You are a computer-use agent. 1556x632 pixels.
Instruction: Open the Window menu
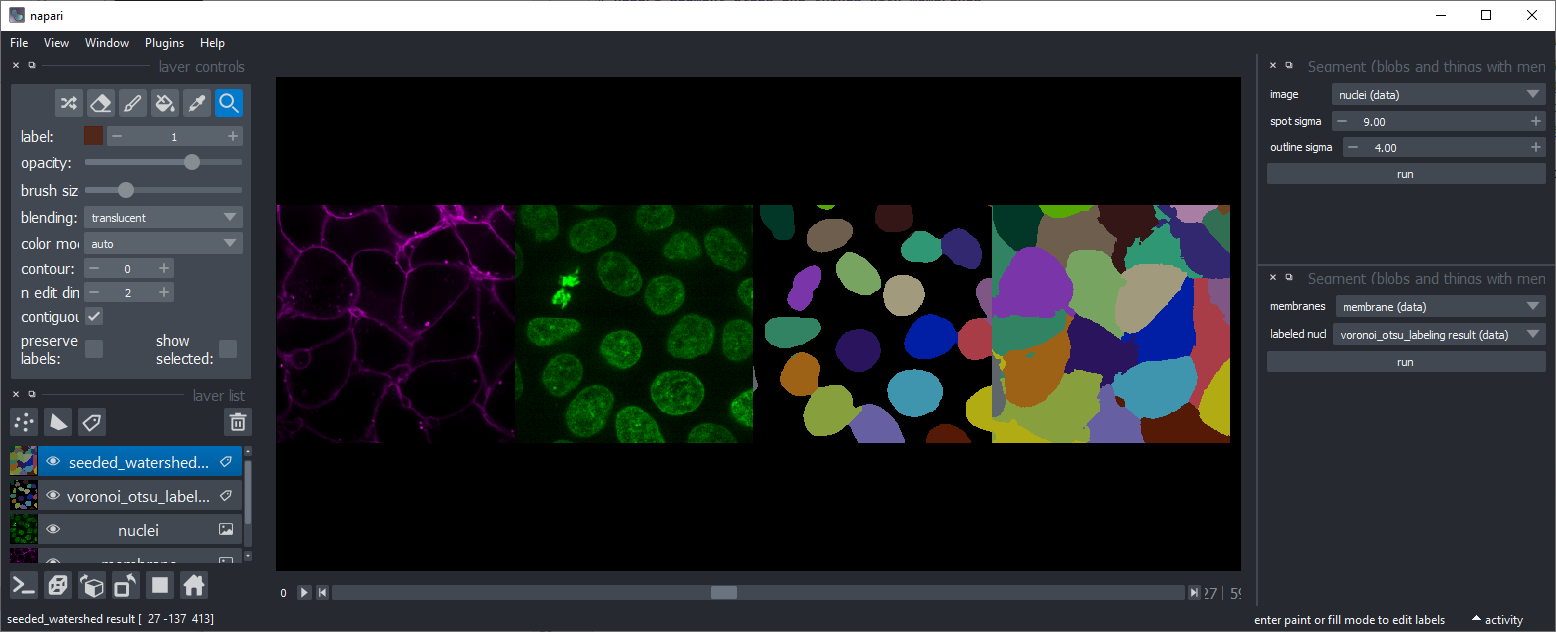click(107, 43)
